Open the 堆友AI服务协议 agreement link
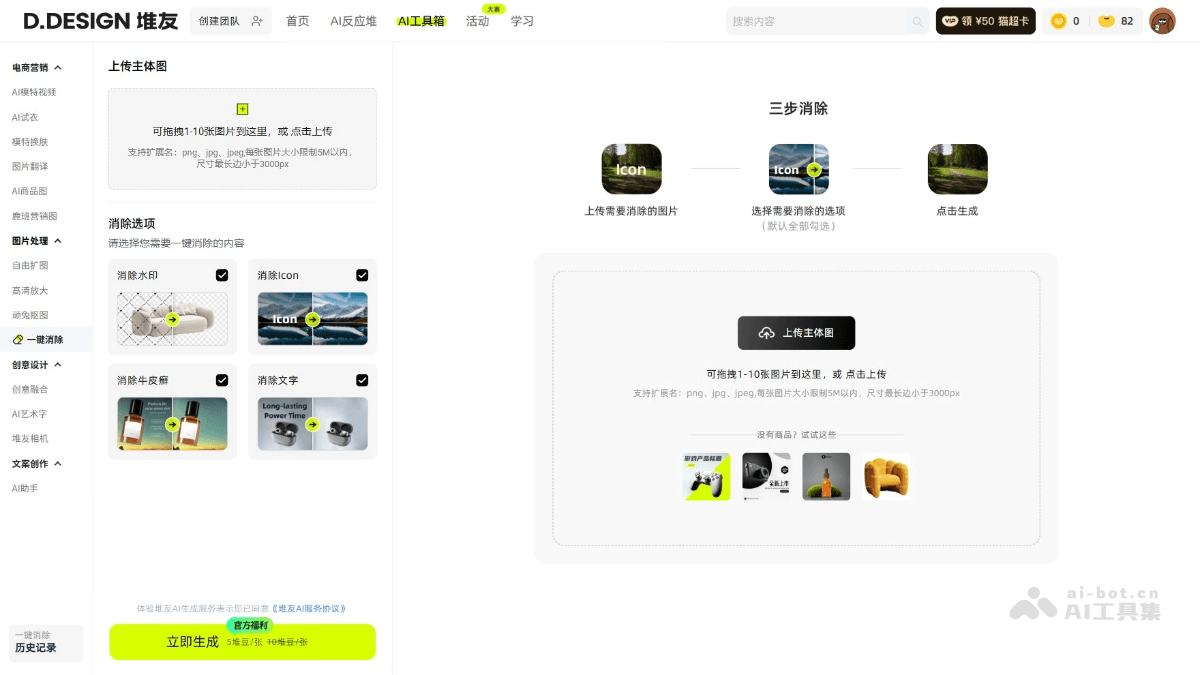1200x675 pixels. click(x=308, y=607)
